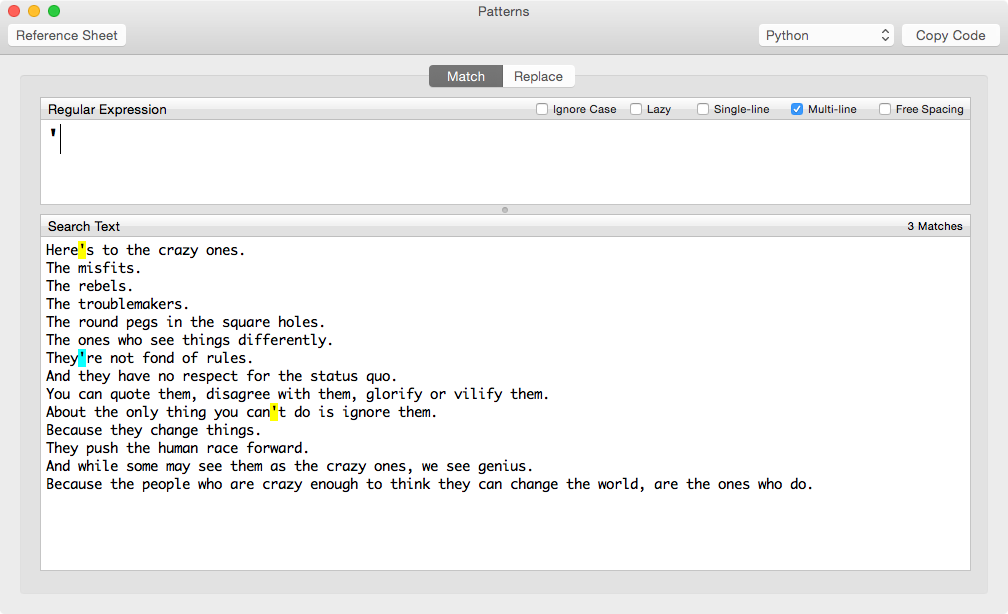The width and height of the screenshot is (1008, 614).
Task: Open the Python language dropdown
Action: click(x=826, y=35)
